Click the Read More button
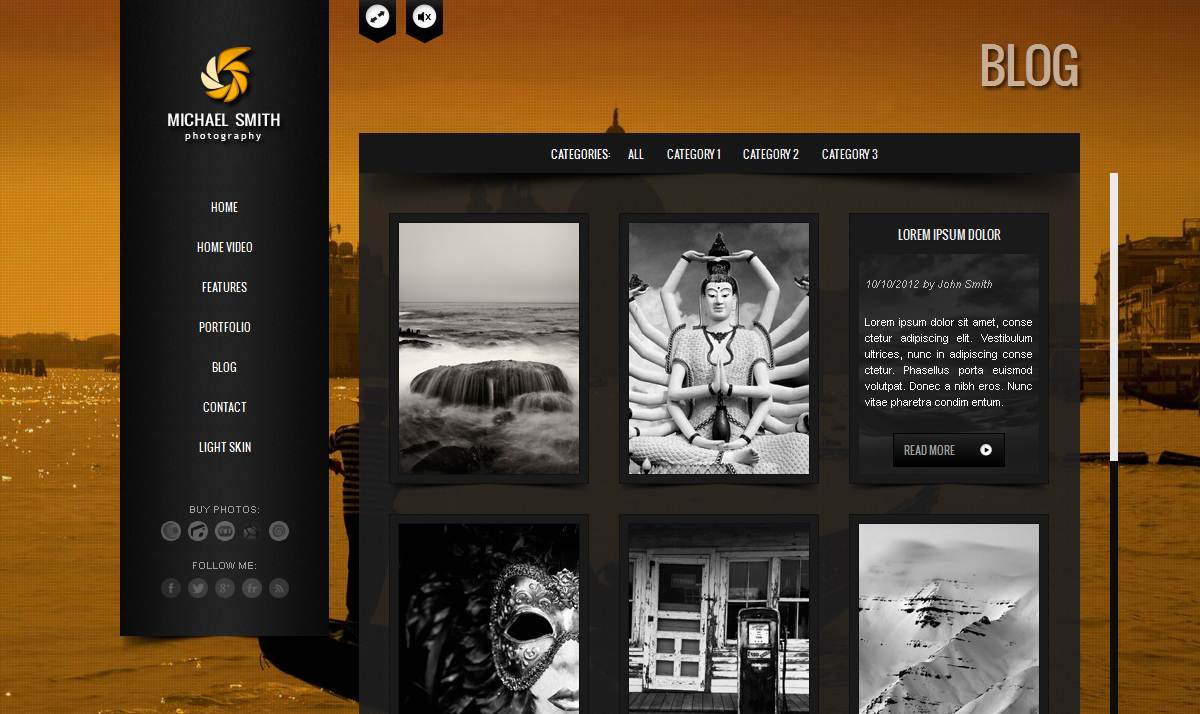Screen dimensions: 1200x714 click(948, 450)
